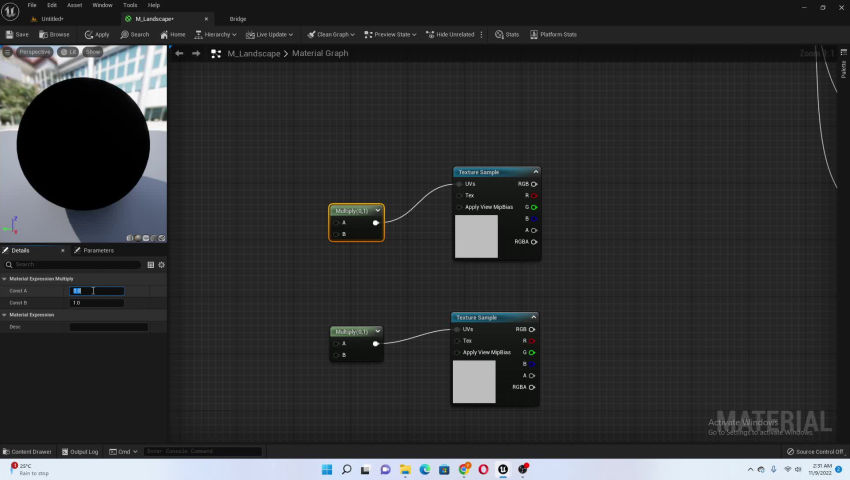Toggle Hide Unrelated nodes
Image resolution: width=850 pixels, height=480 pixels.
pos(450,34)
